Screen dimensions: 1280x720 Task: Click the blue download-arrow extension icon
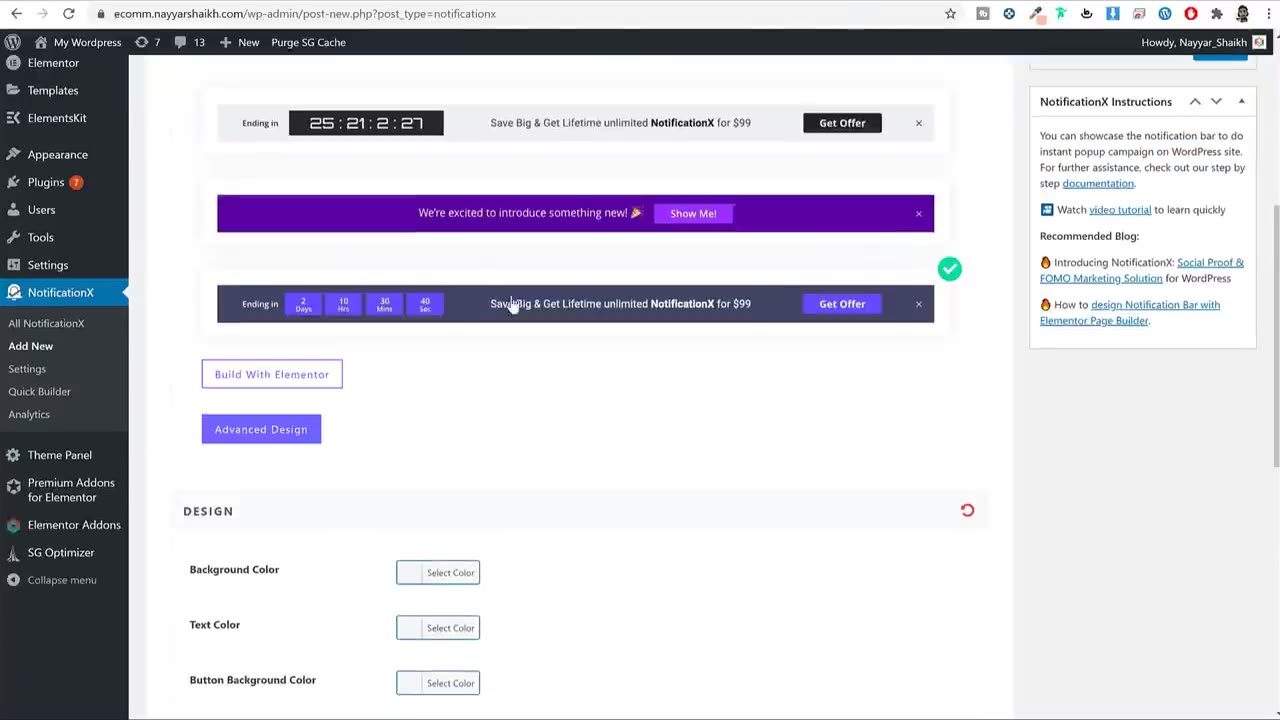pos(1112,14)
